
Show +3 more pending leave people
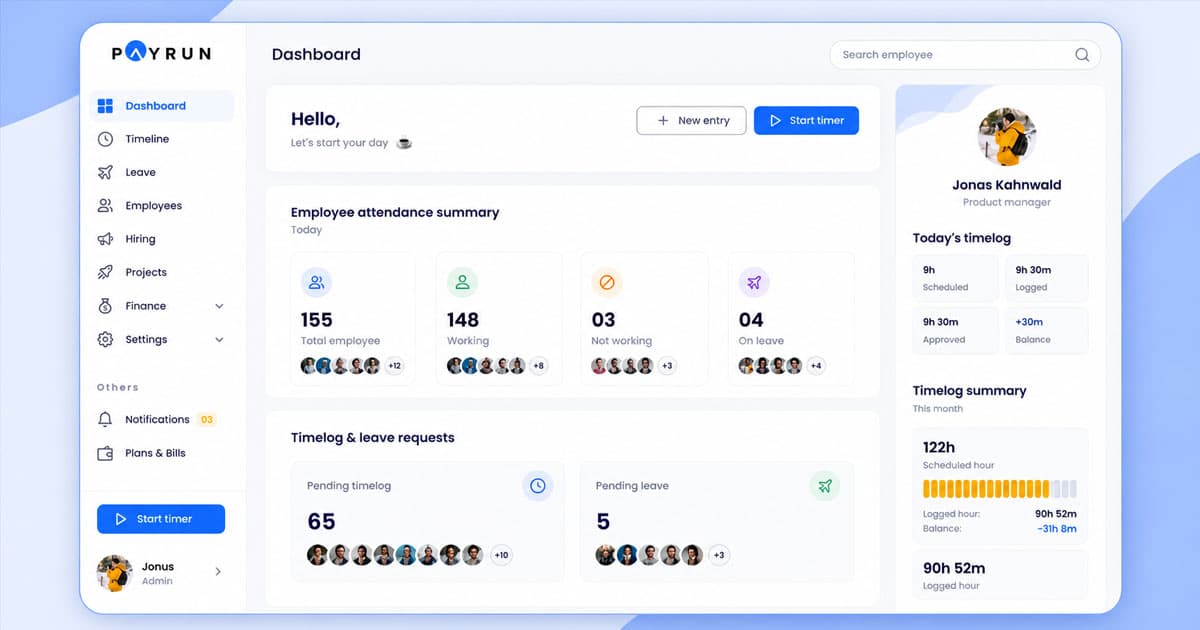(719, 555)
